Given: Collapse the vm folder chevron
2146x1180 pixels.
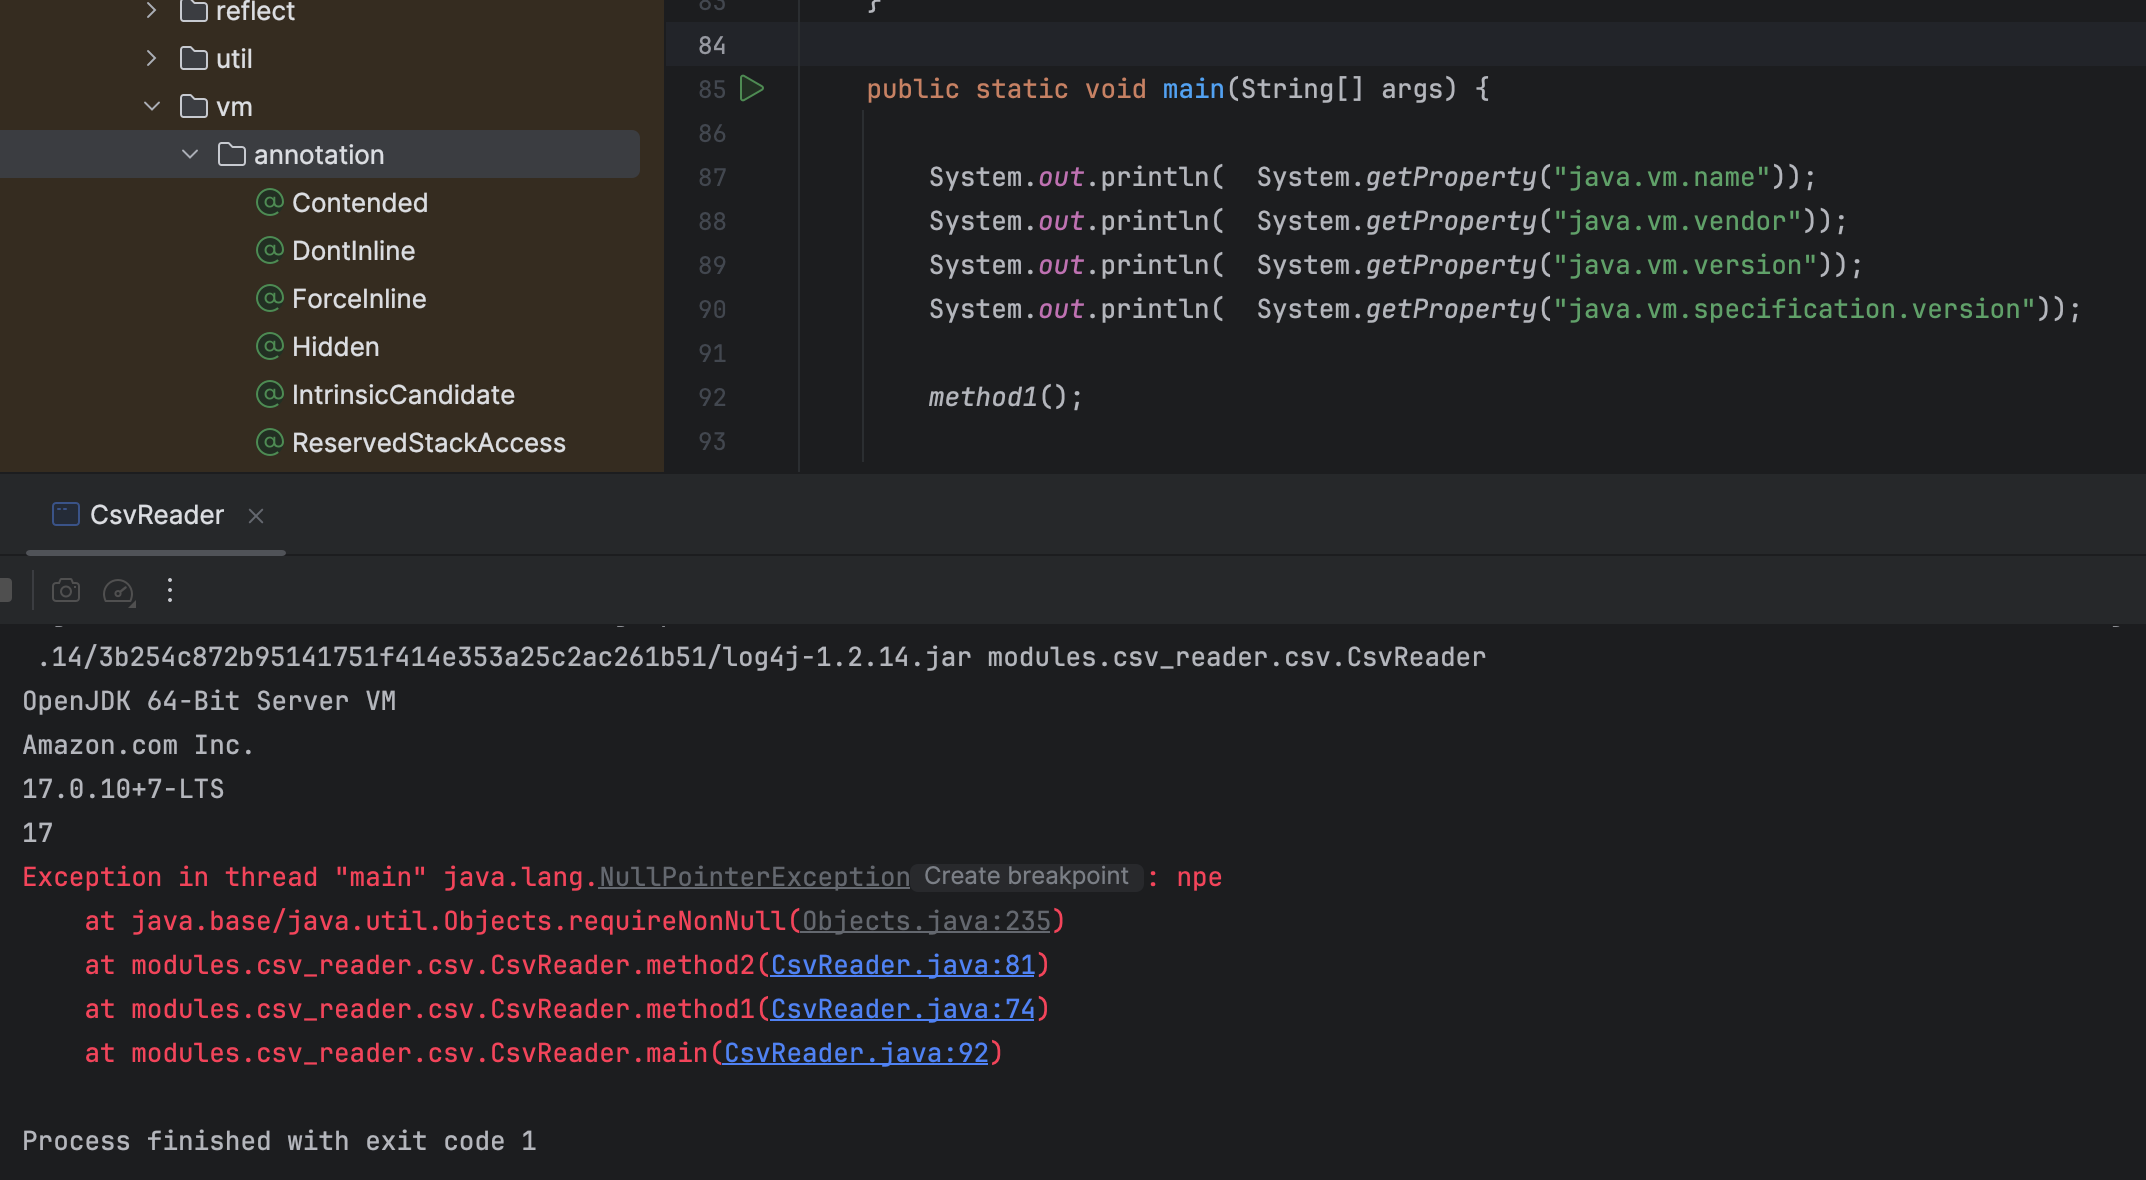Looking at the screenshot, I should [x=152, y=107].
